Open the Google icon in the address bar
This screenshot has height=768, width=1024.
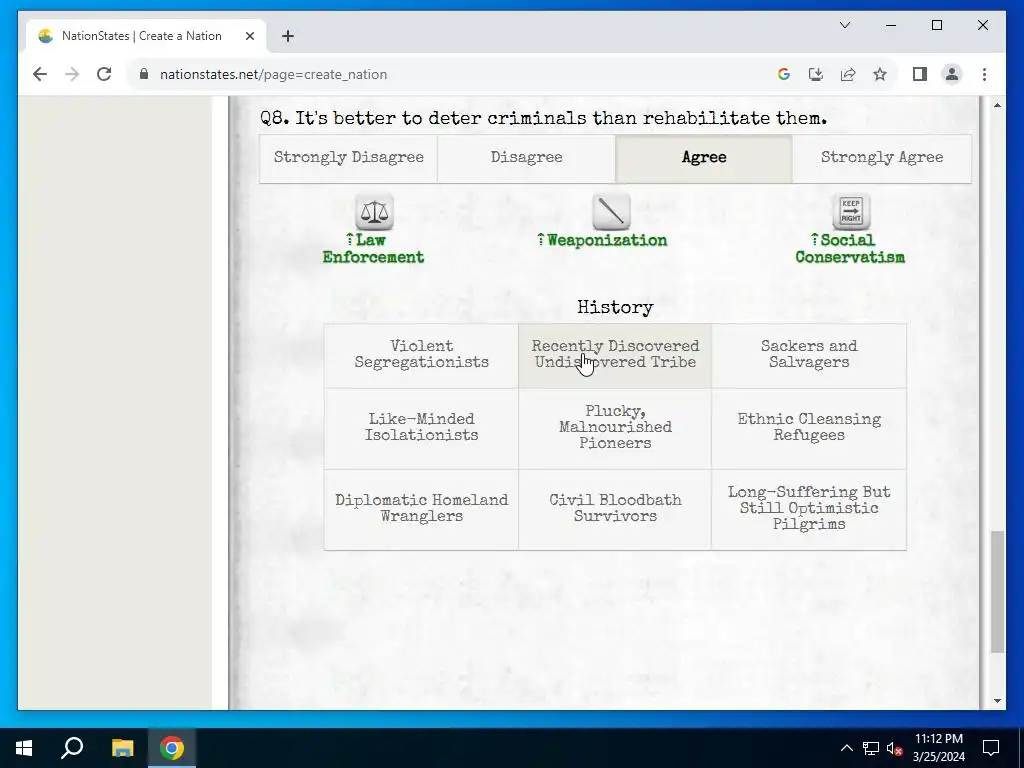point(784,74)
